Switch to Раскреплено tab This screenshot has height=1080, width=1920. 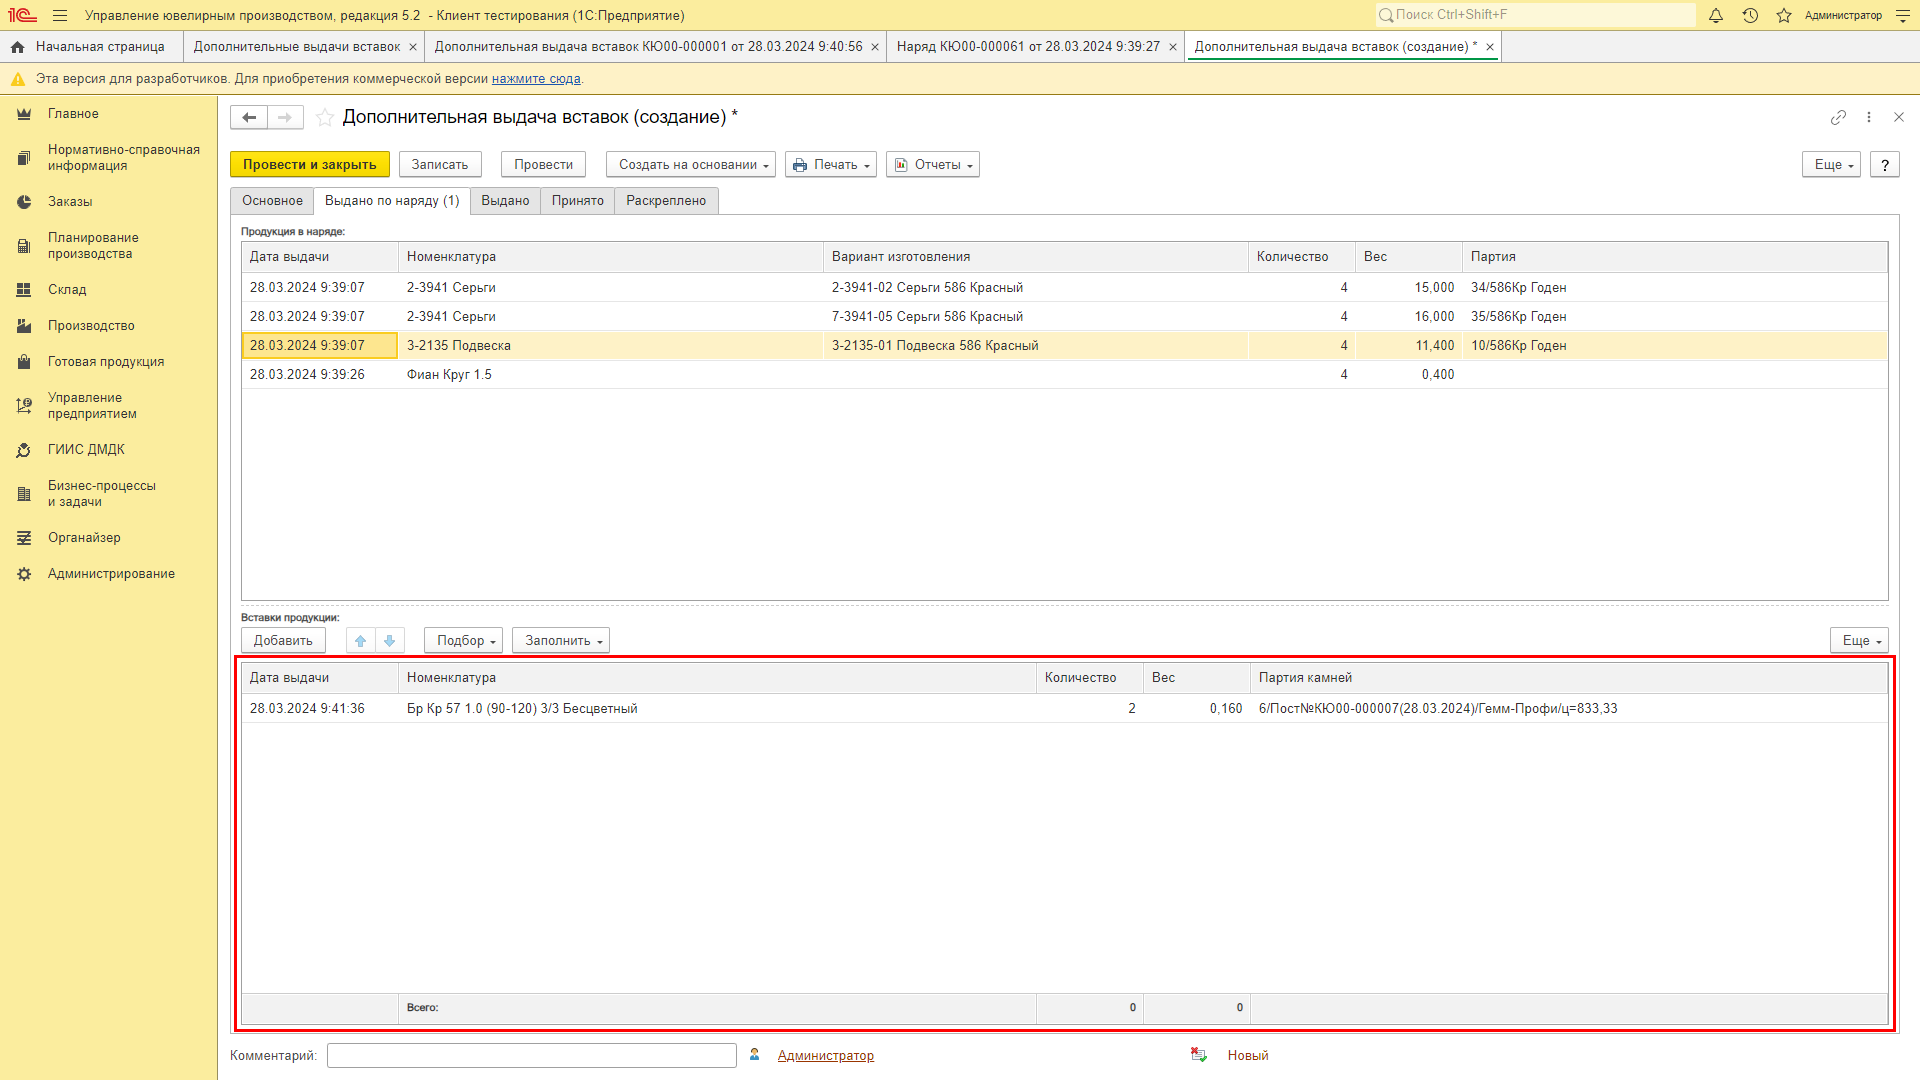click(666, 201)
